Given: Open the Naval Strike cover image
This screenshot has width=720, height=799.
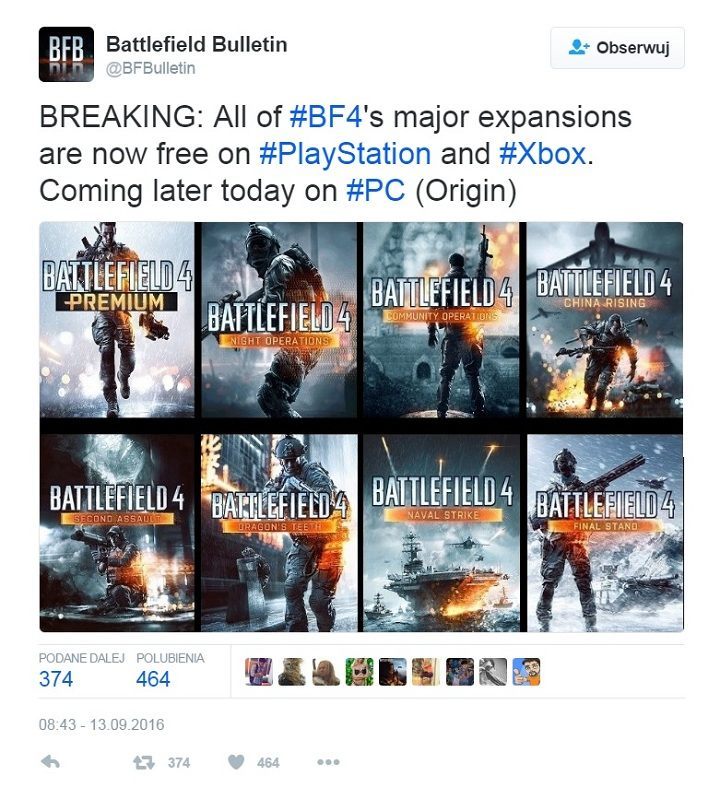Looking at the screenshot, I should [441, 533].
